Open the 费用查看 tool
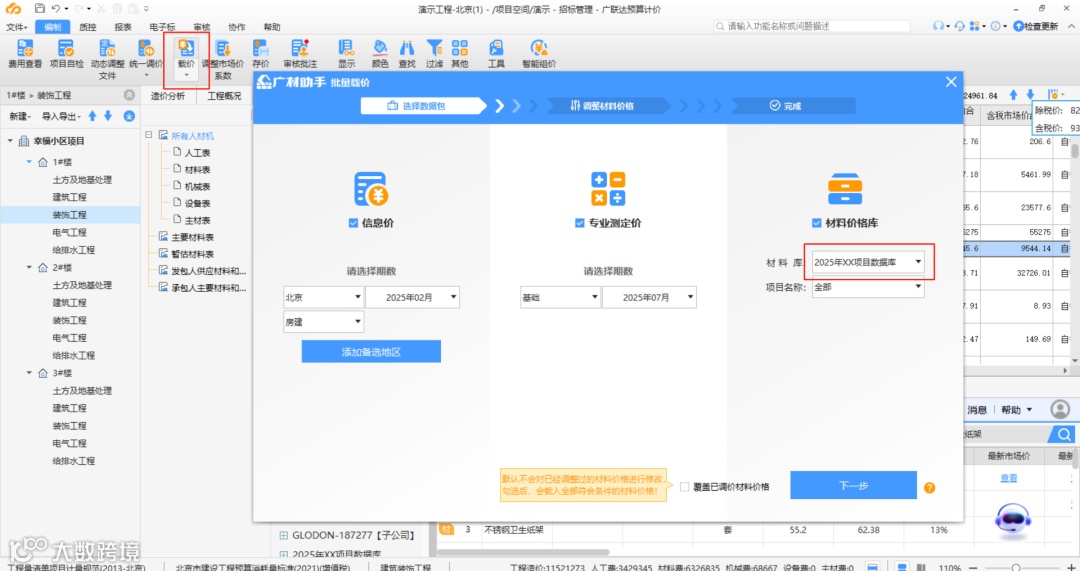The width and height of the screenshot is (1080, 571). (25, 54)
